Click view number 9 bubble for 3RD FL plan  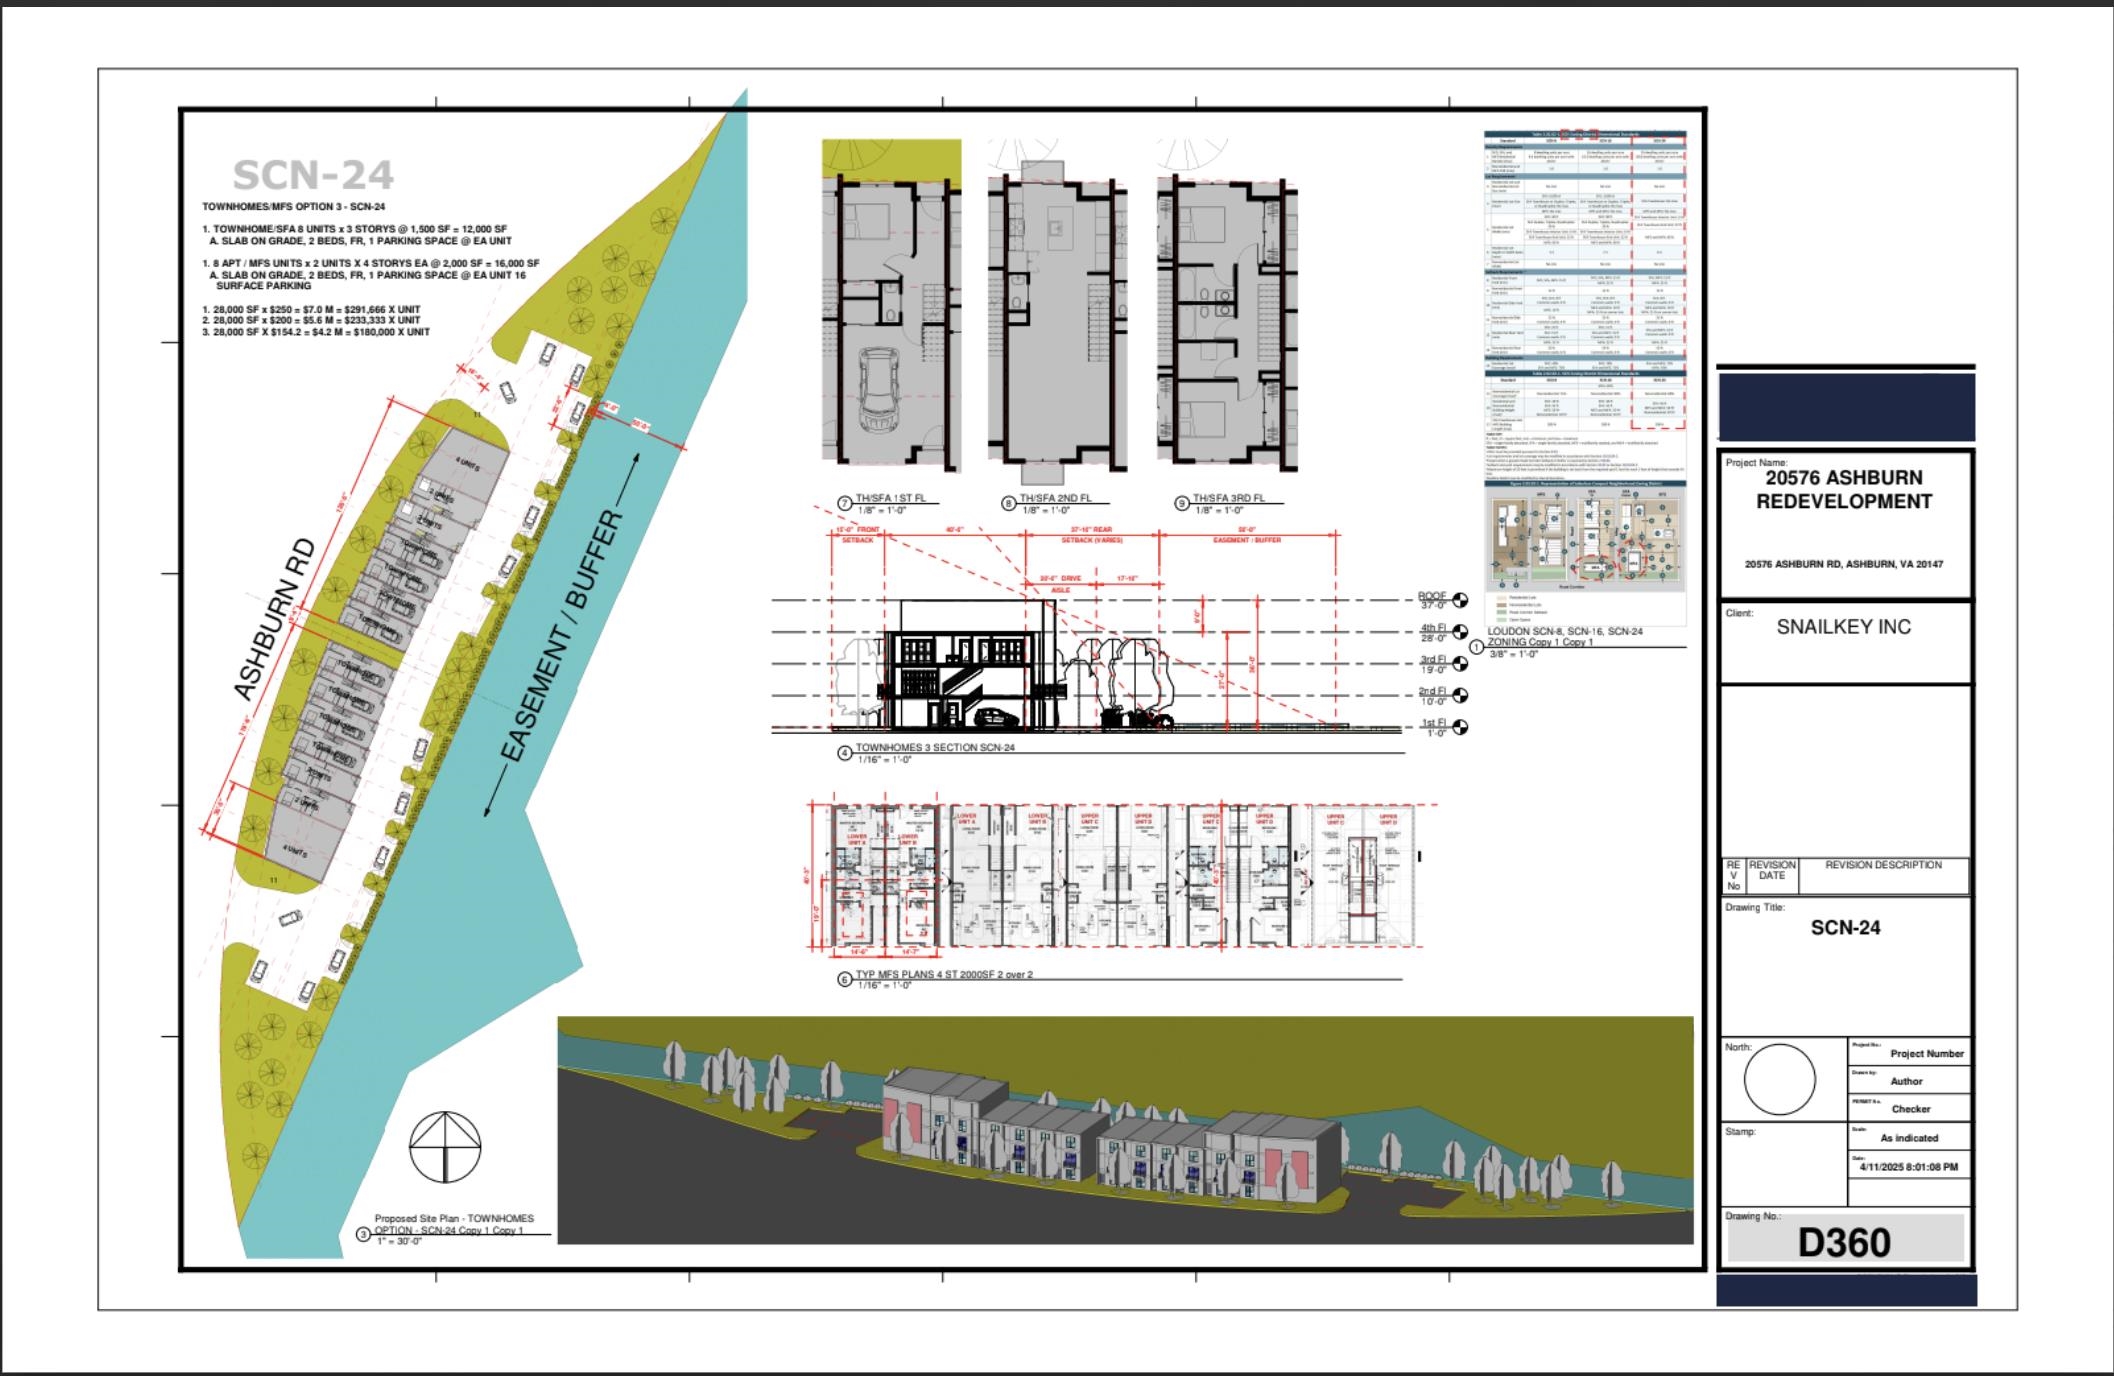pyautogui.click(x=1181, y=503)
